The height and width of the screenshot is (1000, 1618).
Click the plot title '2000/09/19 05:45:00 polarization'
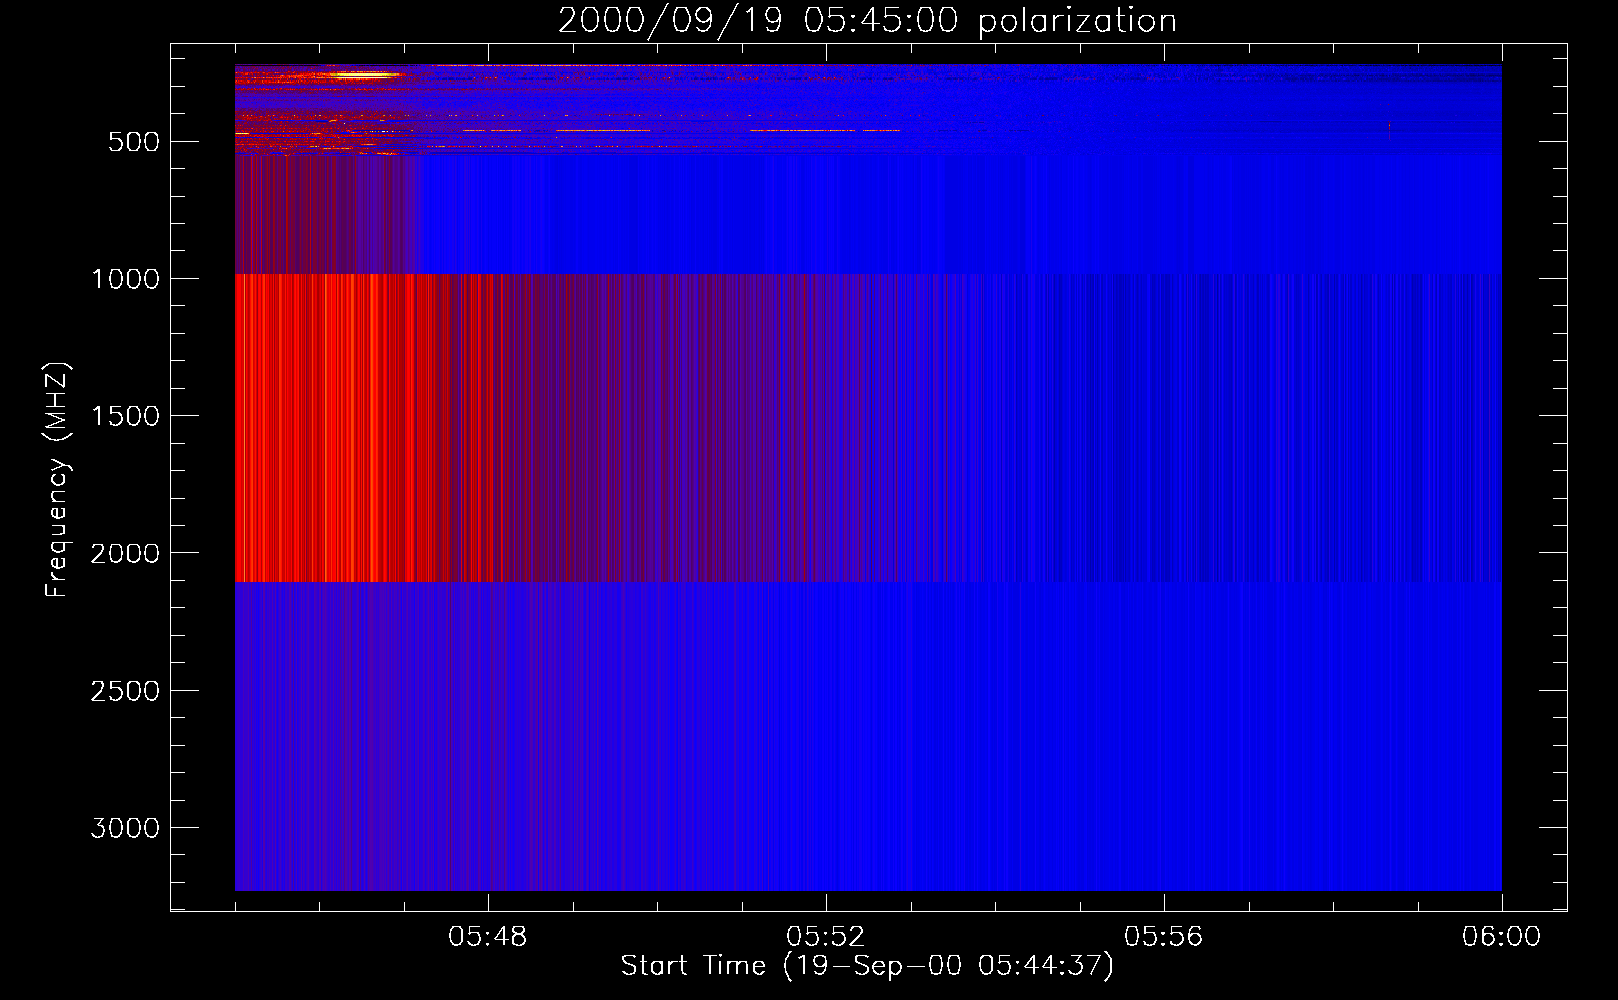(x=867, y=21)
